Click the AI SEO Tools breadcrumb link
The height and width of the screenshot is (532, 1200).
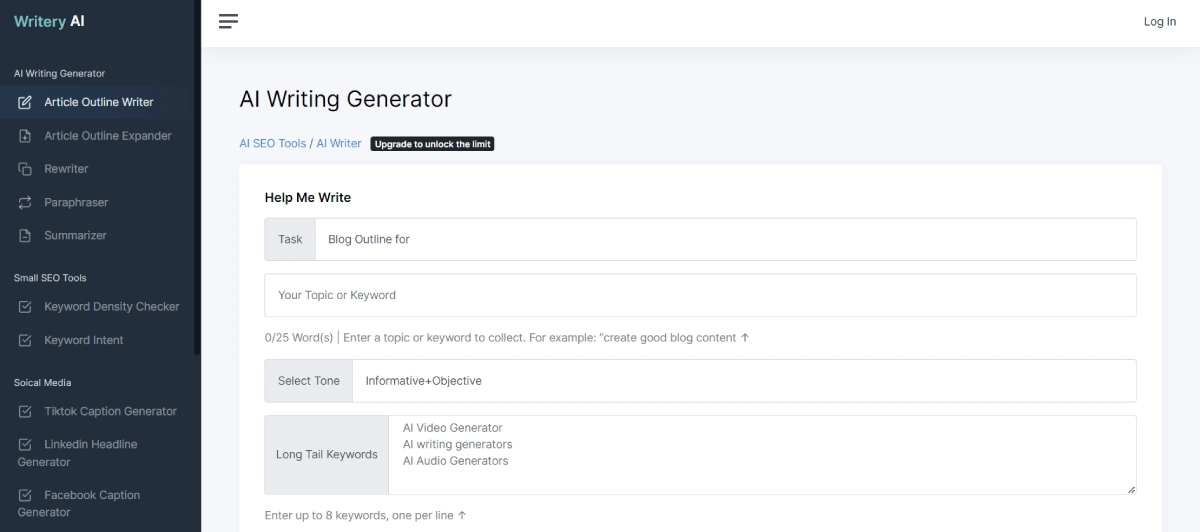272,144
